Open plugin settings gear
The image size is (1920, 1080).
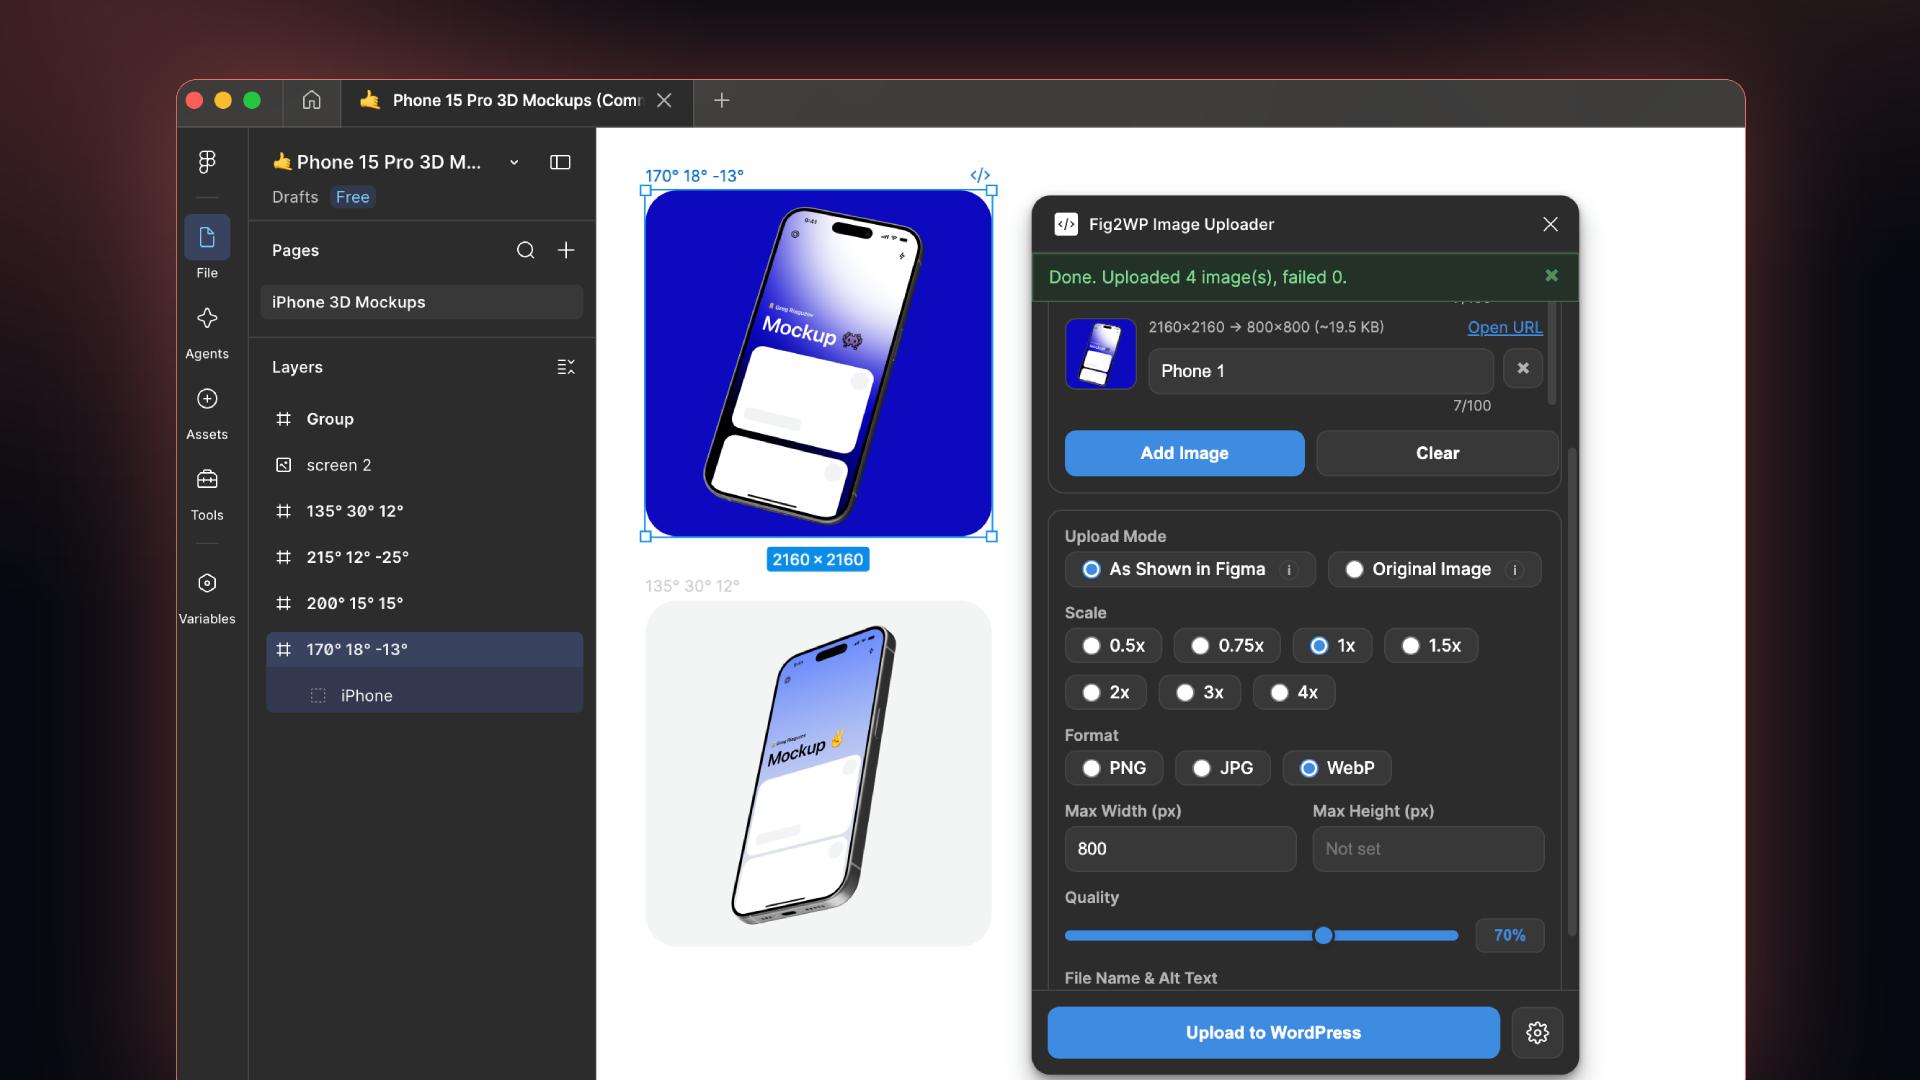pos(1537,1032)
